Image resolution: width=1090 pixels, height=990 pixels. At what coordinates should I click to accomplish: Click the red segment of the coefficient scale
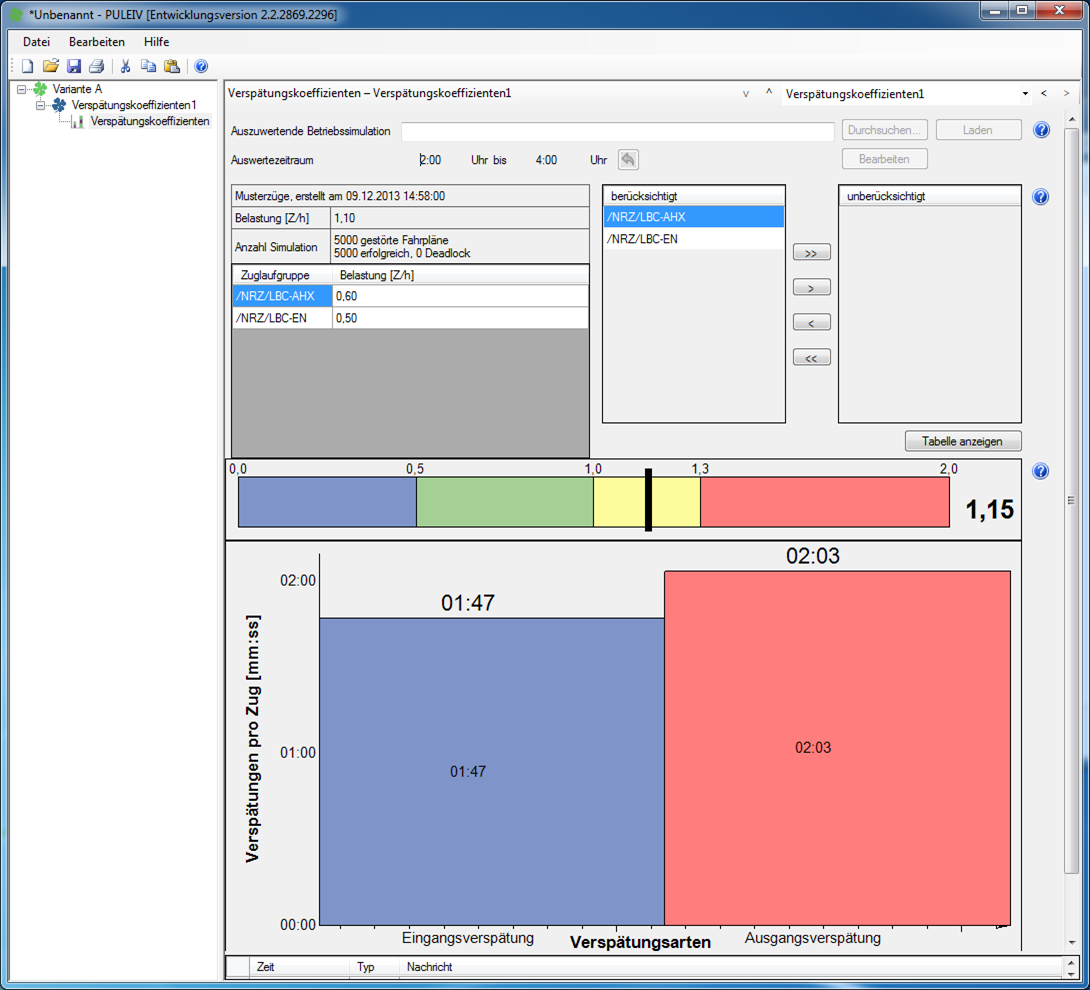823,502
